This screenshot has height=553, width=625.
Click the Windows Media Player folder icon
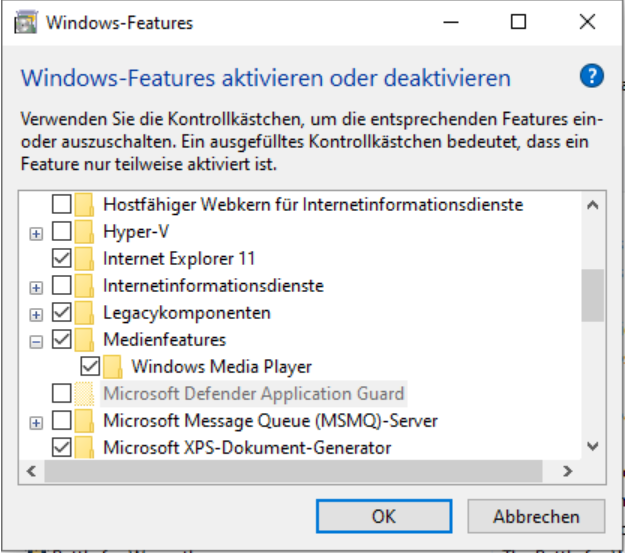(x=112, y=366)
